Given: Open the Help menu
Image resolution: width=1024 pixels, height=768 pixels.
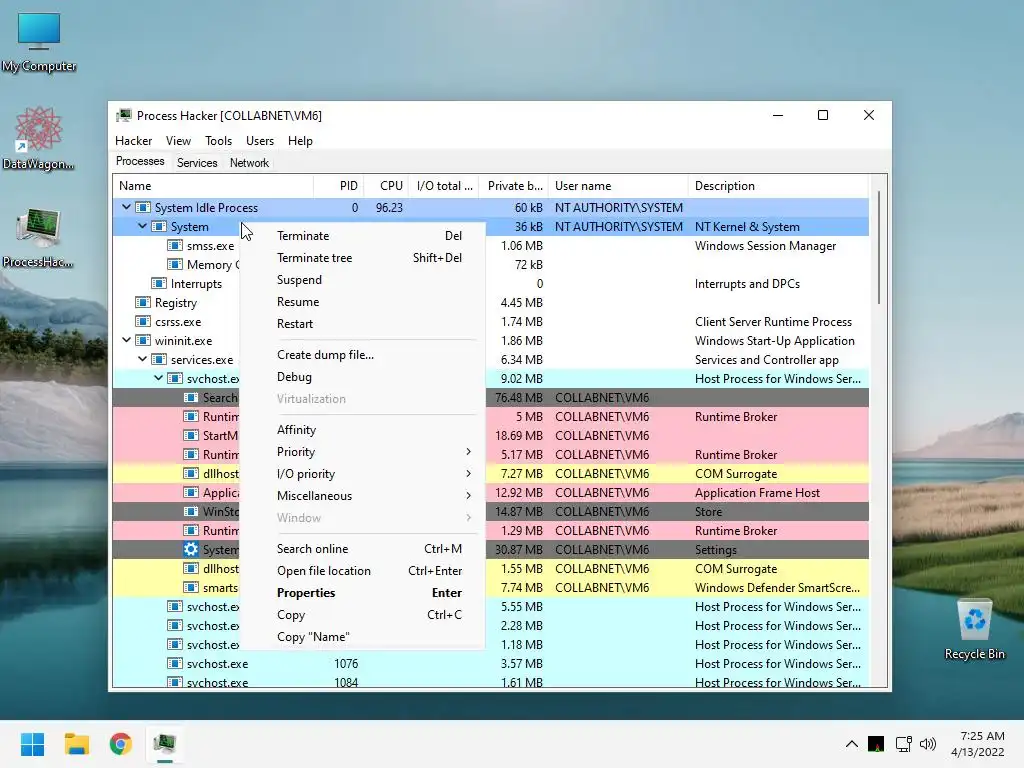Looking at the screenshot, I should [x=300, y=140].
